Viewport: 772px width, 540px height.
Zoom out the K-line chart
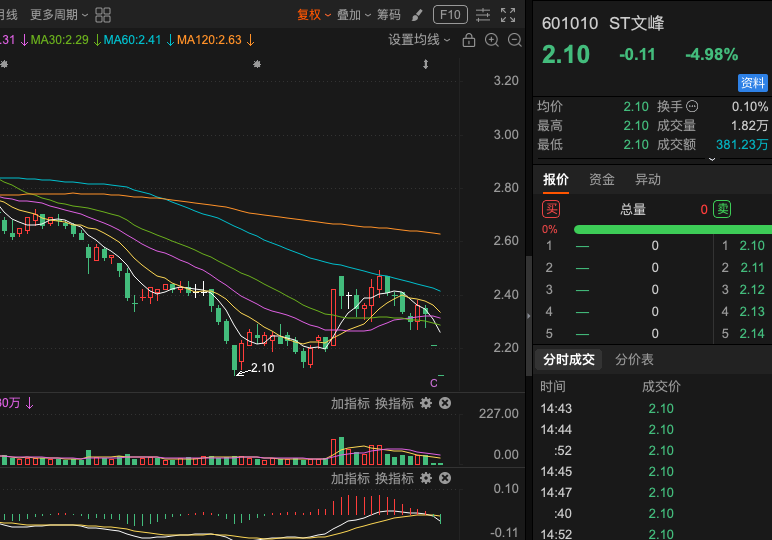coord(515,40)
